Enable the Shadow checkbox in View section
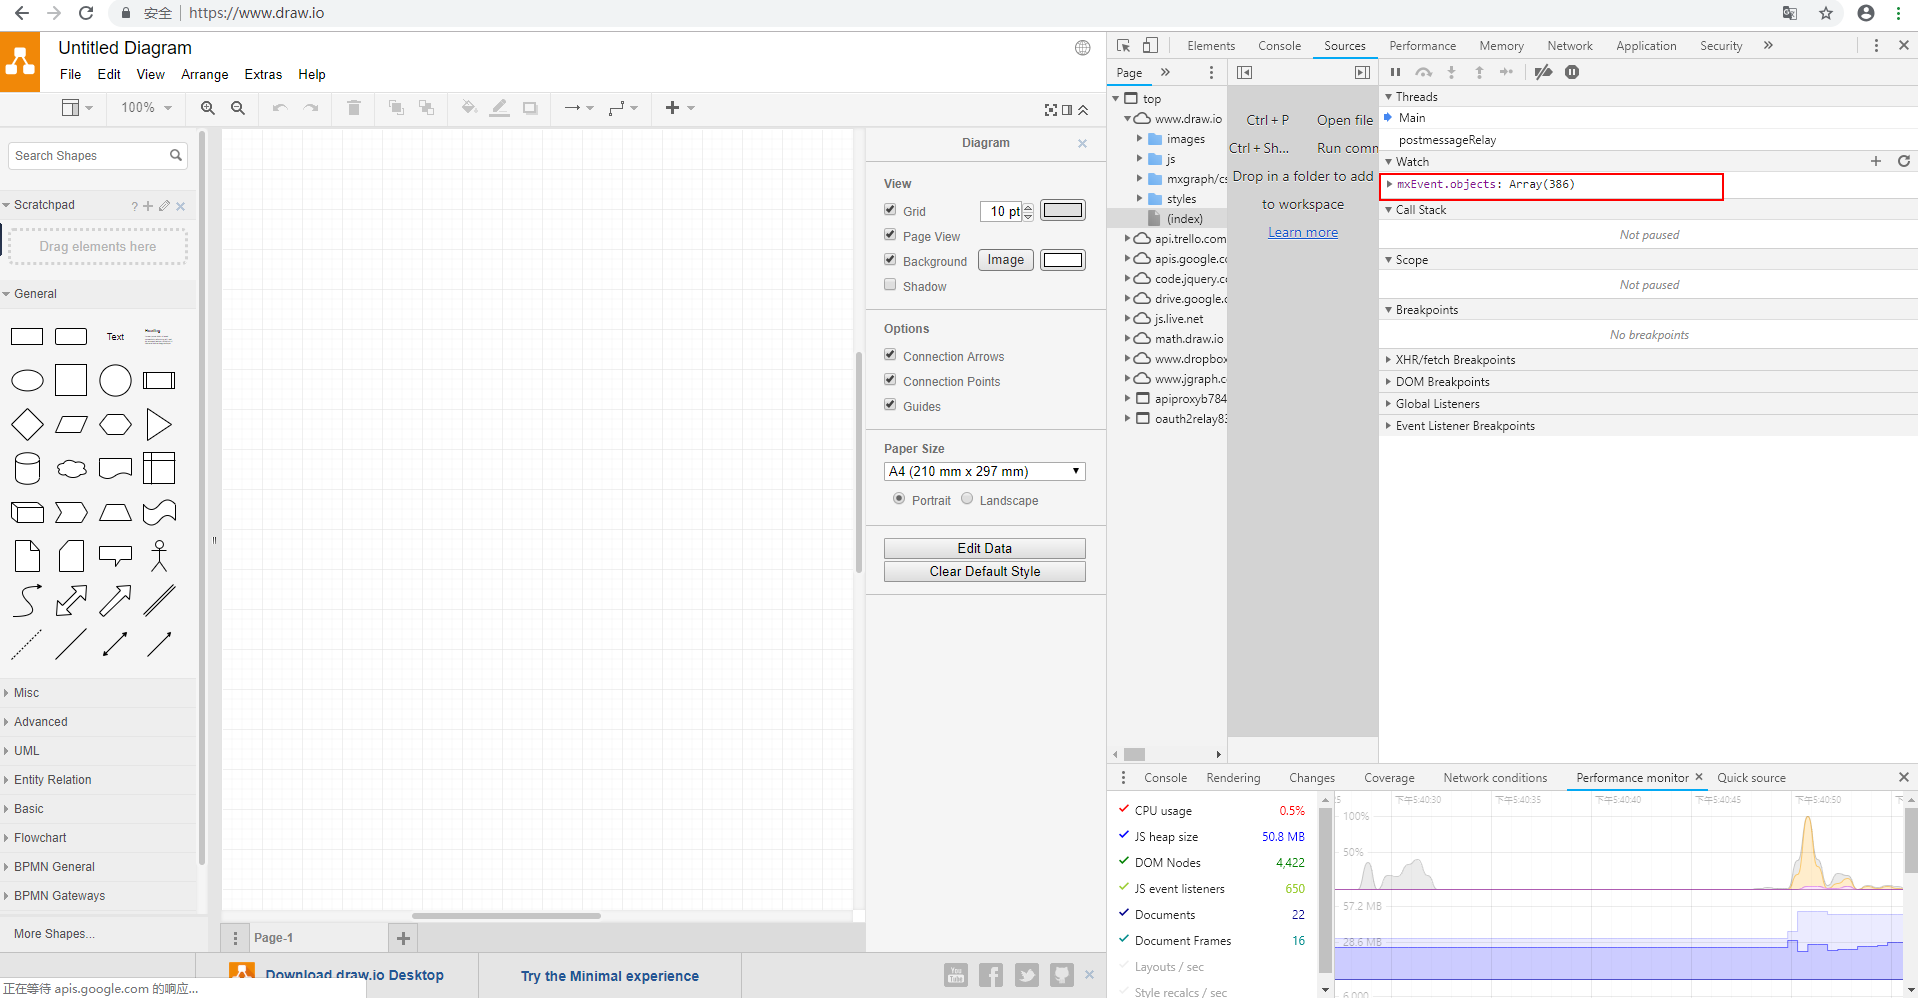 coord(890,284)
